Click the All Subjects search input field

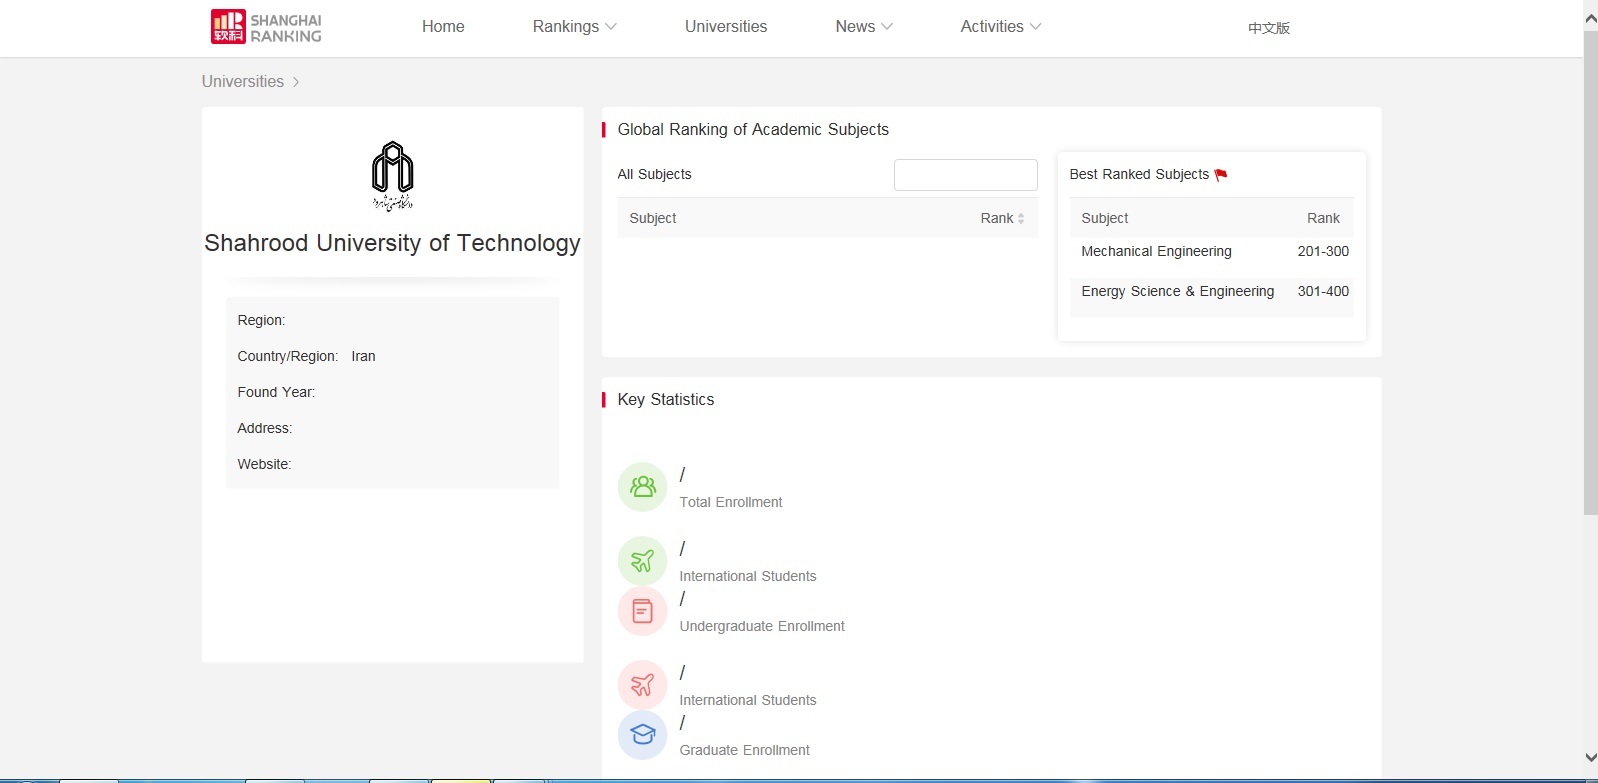click(x=966, y=175)
